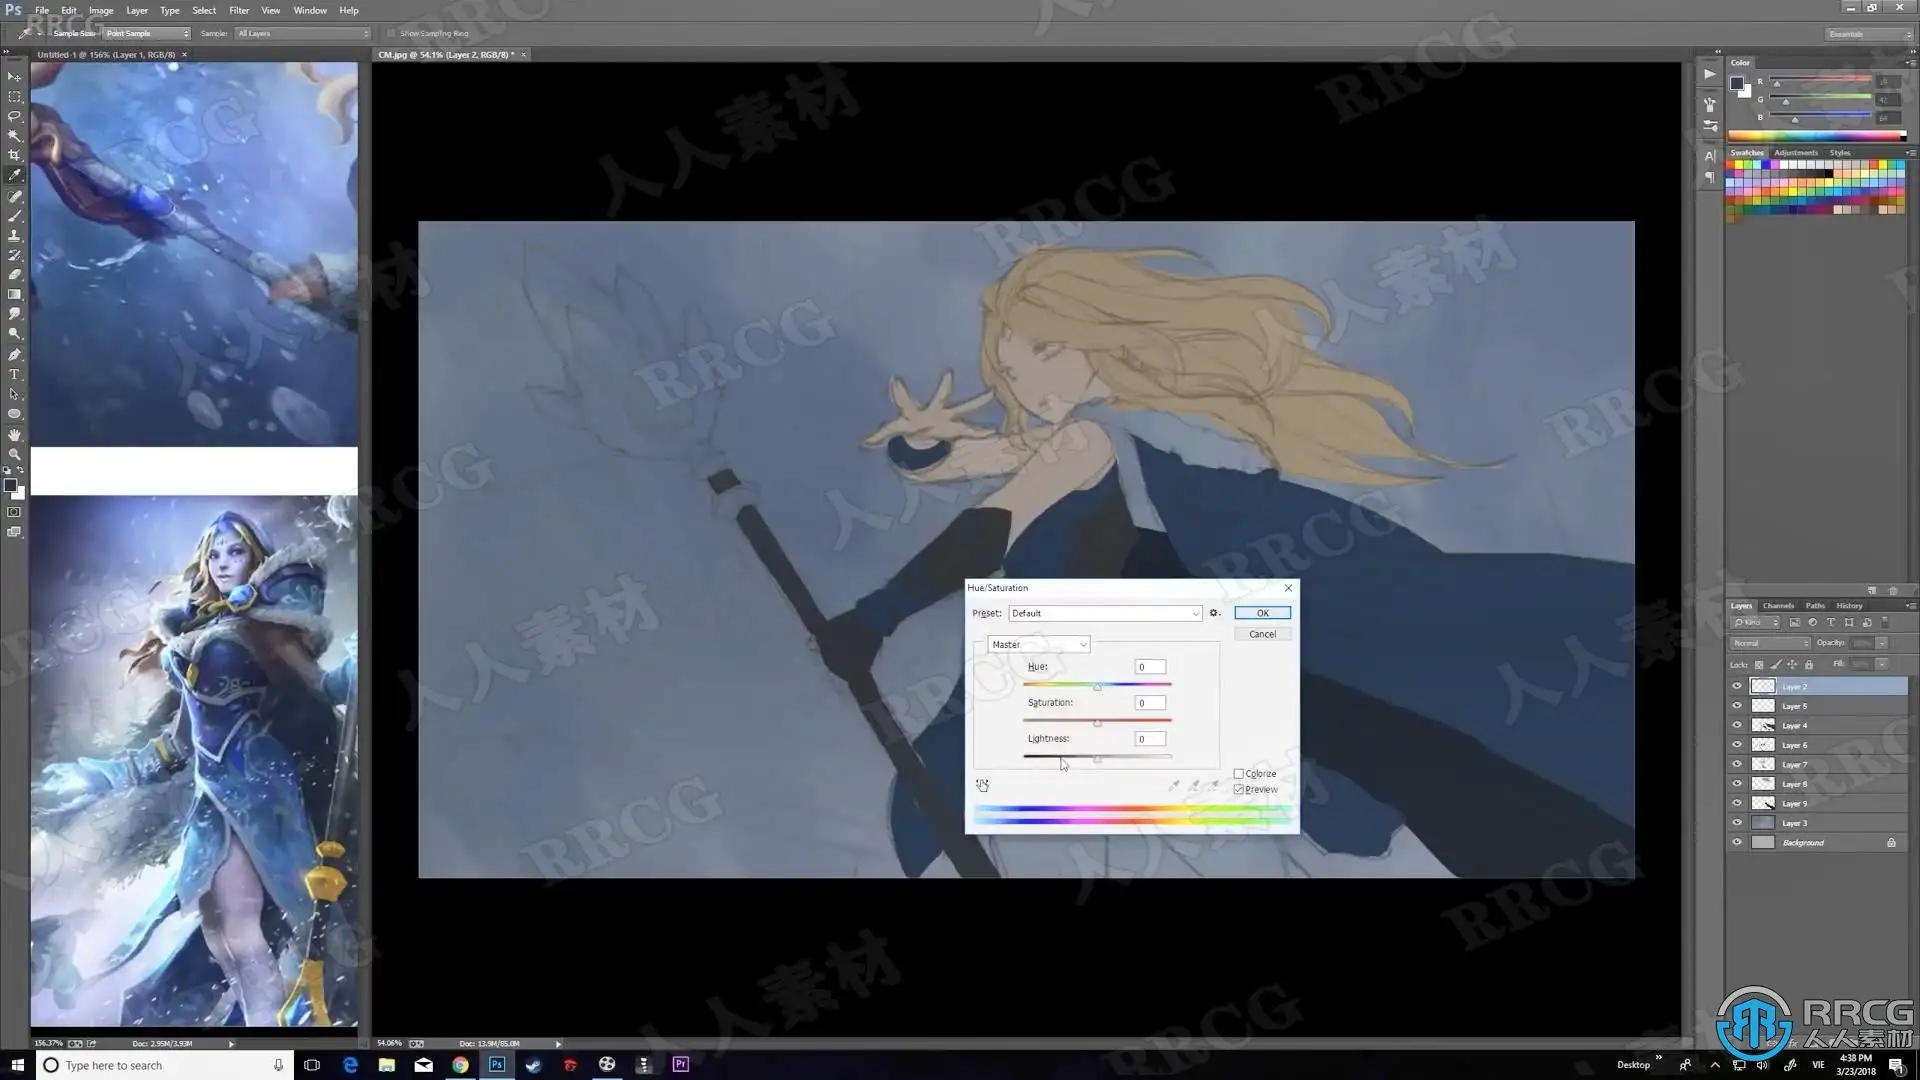
Task: Hide Layer 4 using its eye icon
Action: pyautogui.click(x=1737, y=725)
